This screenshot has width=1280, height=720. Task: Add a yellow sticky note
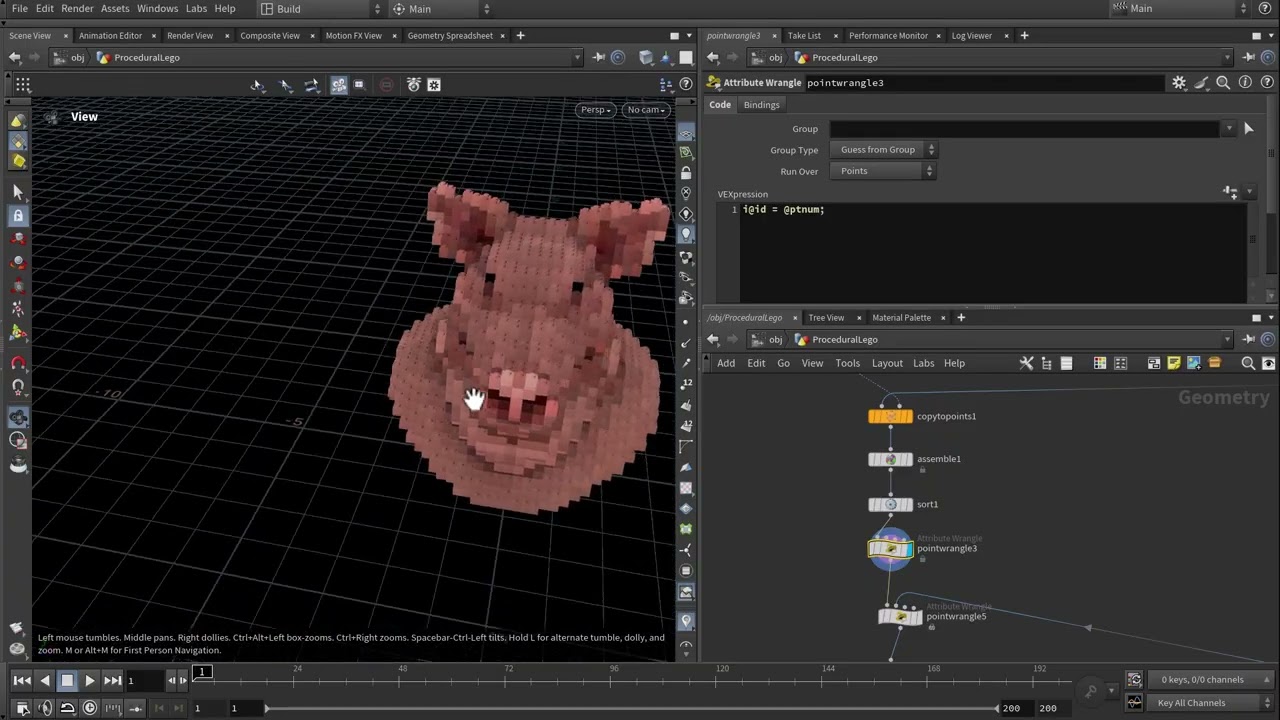pos(1174,363)
